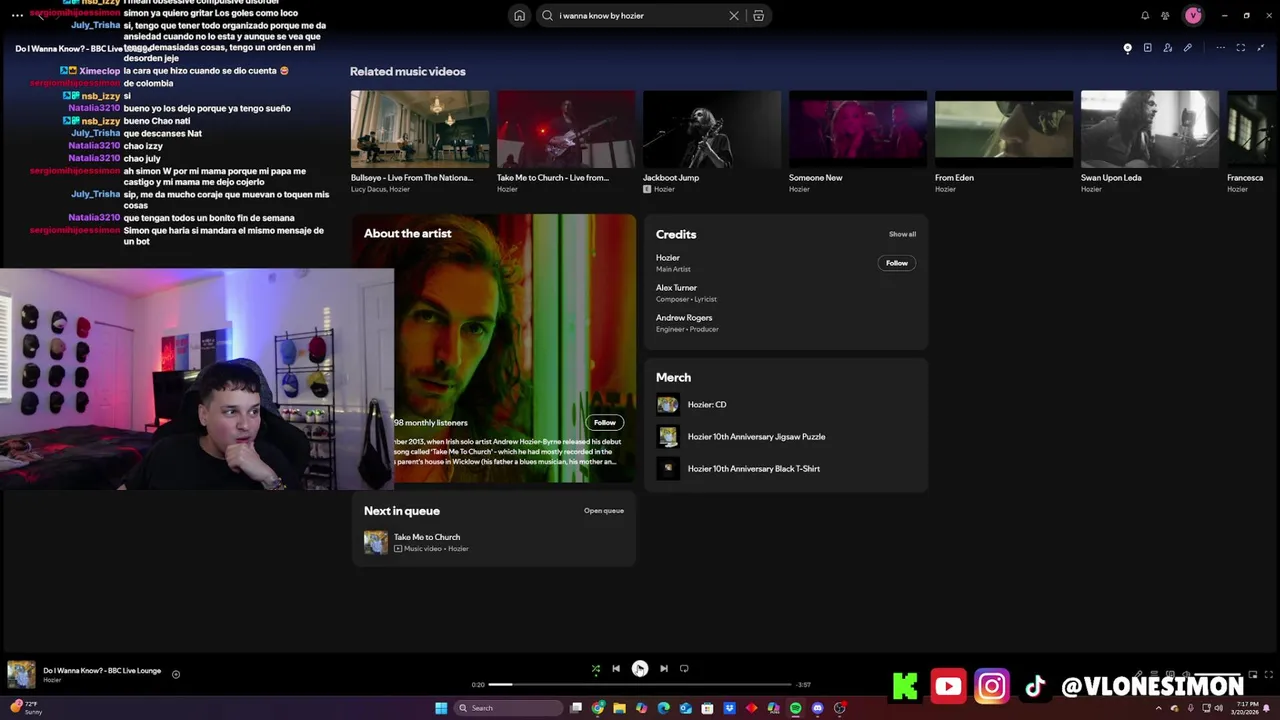Click the Now Playing View icon in the top toolbar
This screenshot has height=720, width=1280.
[x=1127, y=48]
